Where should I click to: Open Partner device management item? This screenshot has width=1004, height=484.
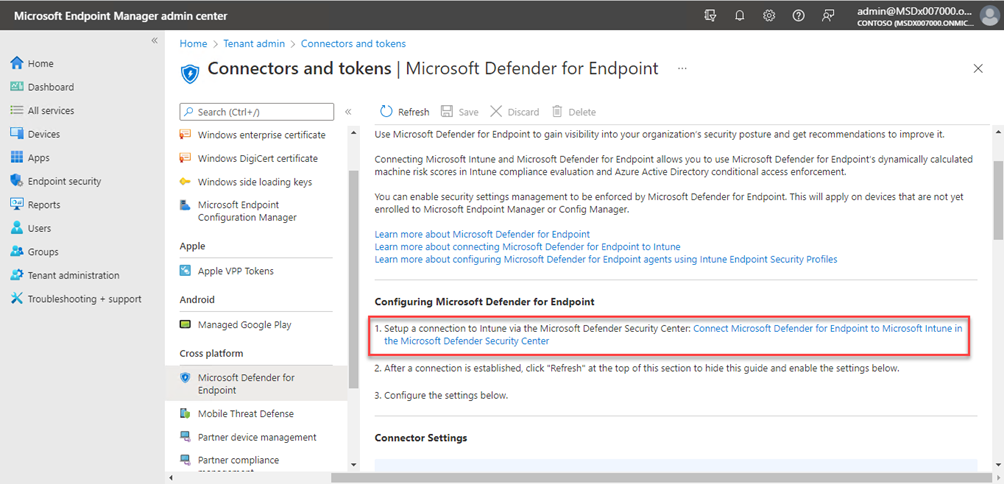coord(256,437)
